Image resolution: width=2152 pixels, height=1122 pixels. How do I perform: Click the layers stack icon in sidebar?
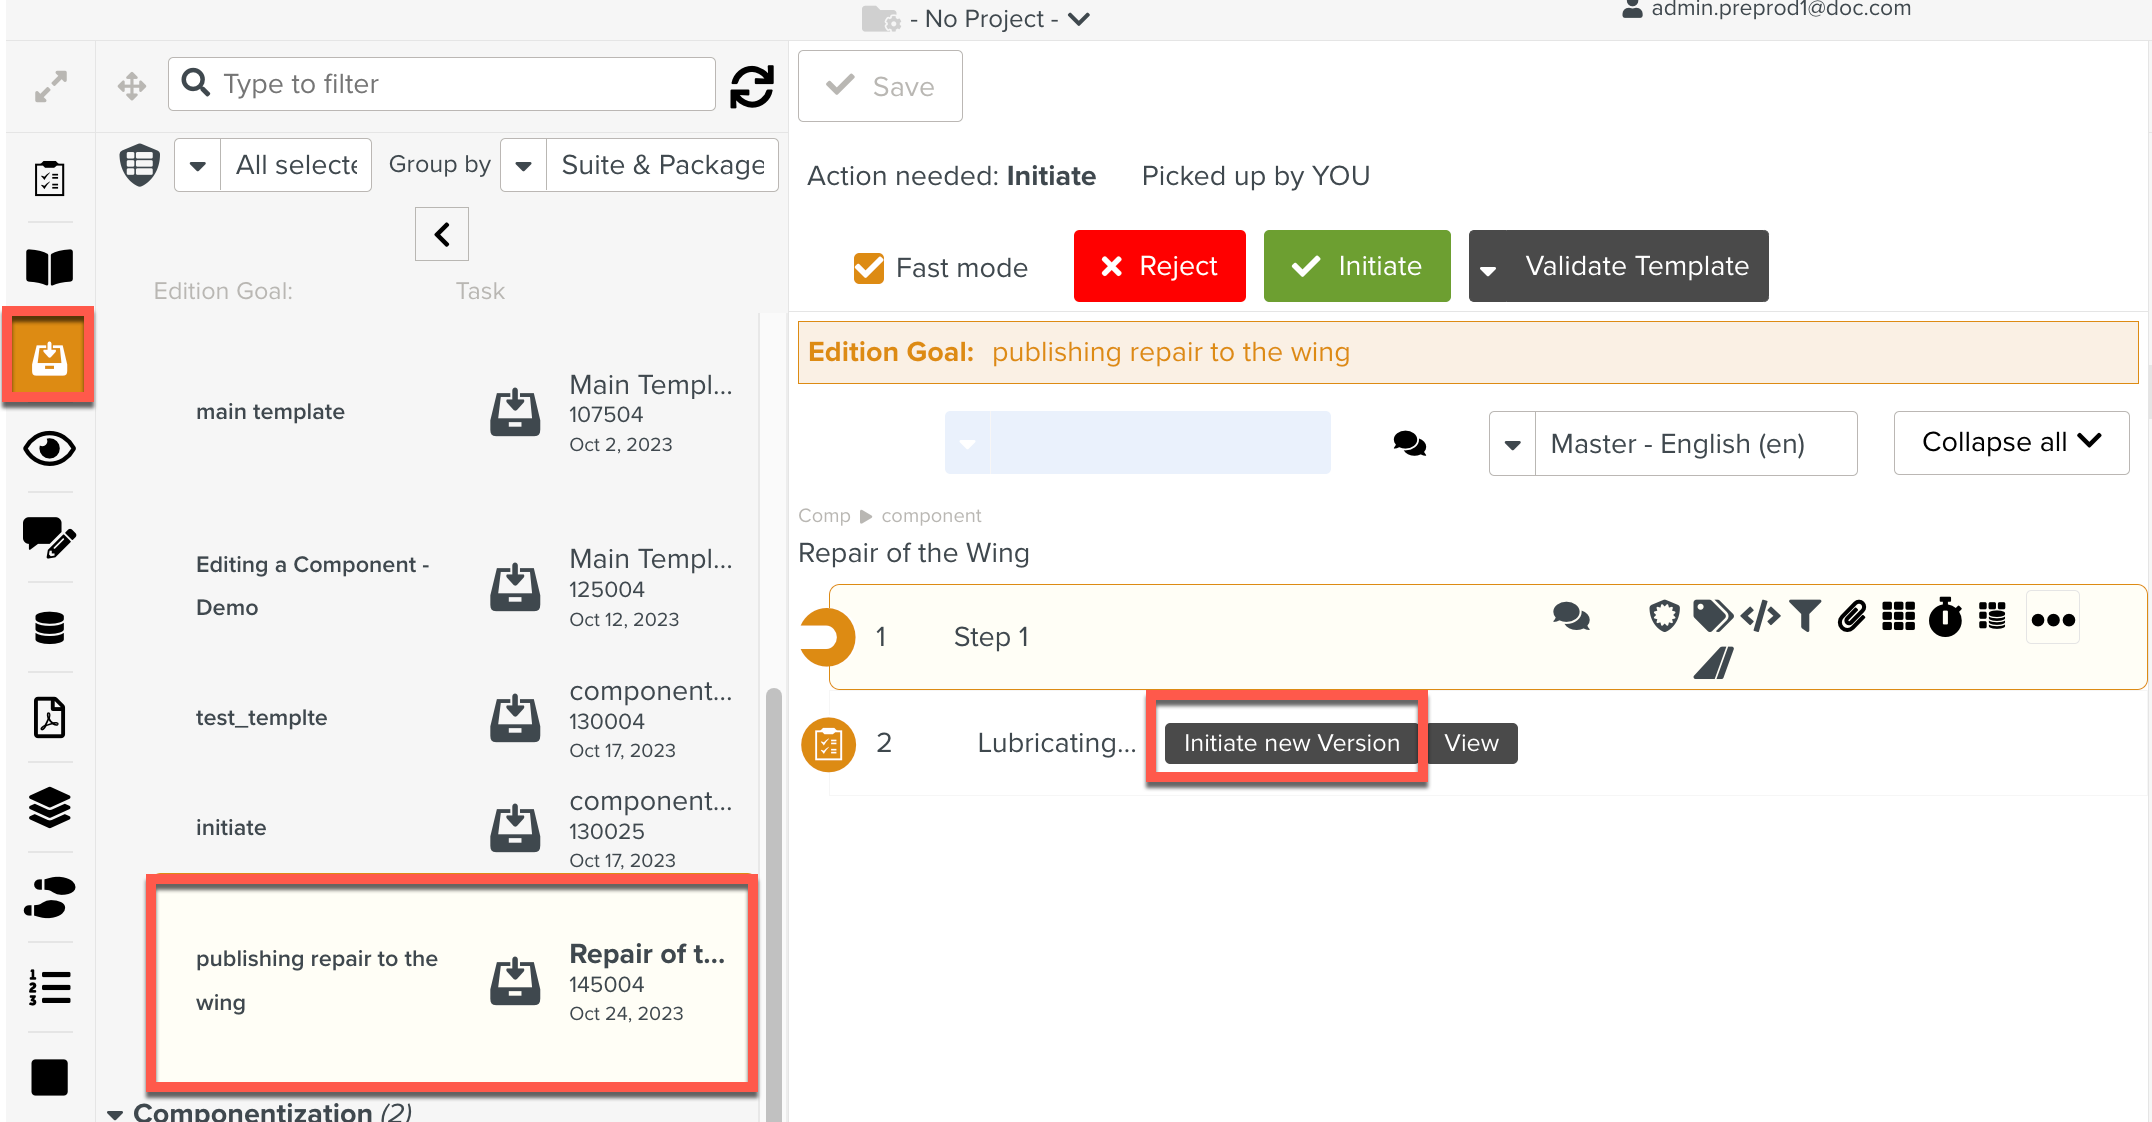[49, 807]
